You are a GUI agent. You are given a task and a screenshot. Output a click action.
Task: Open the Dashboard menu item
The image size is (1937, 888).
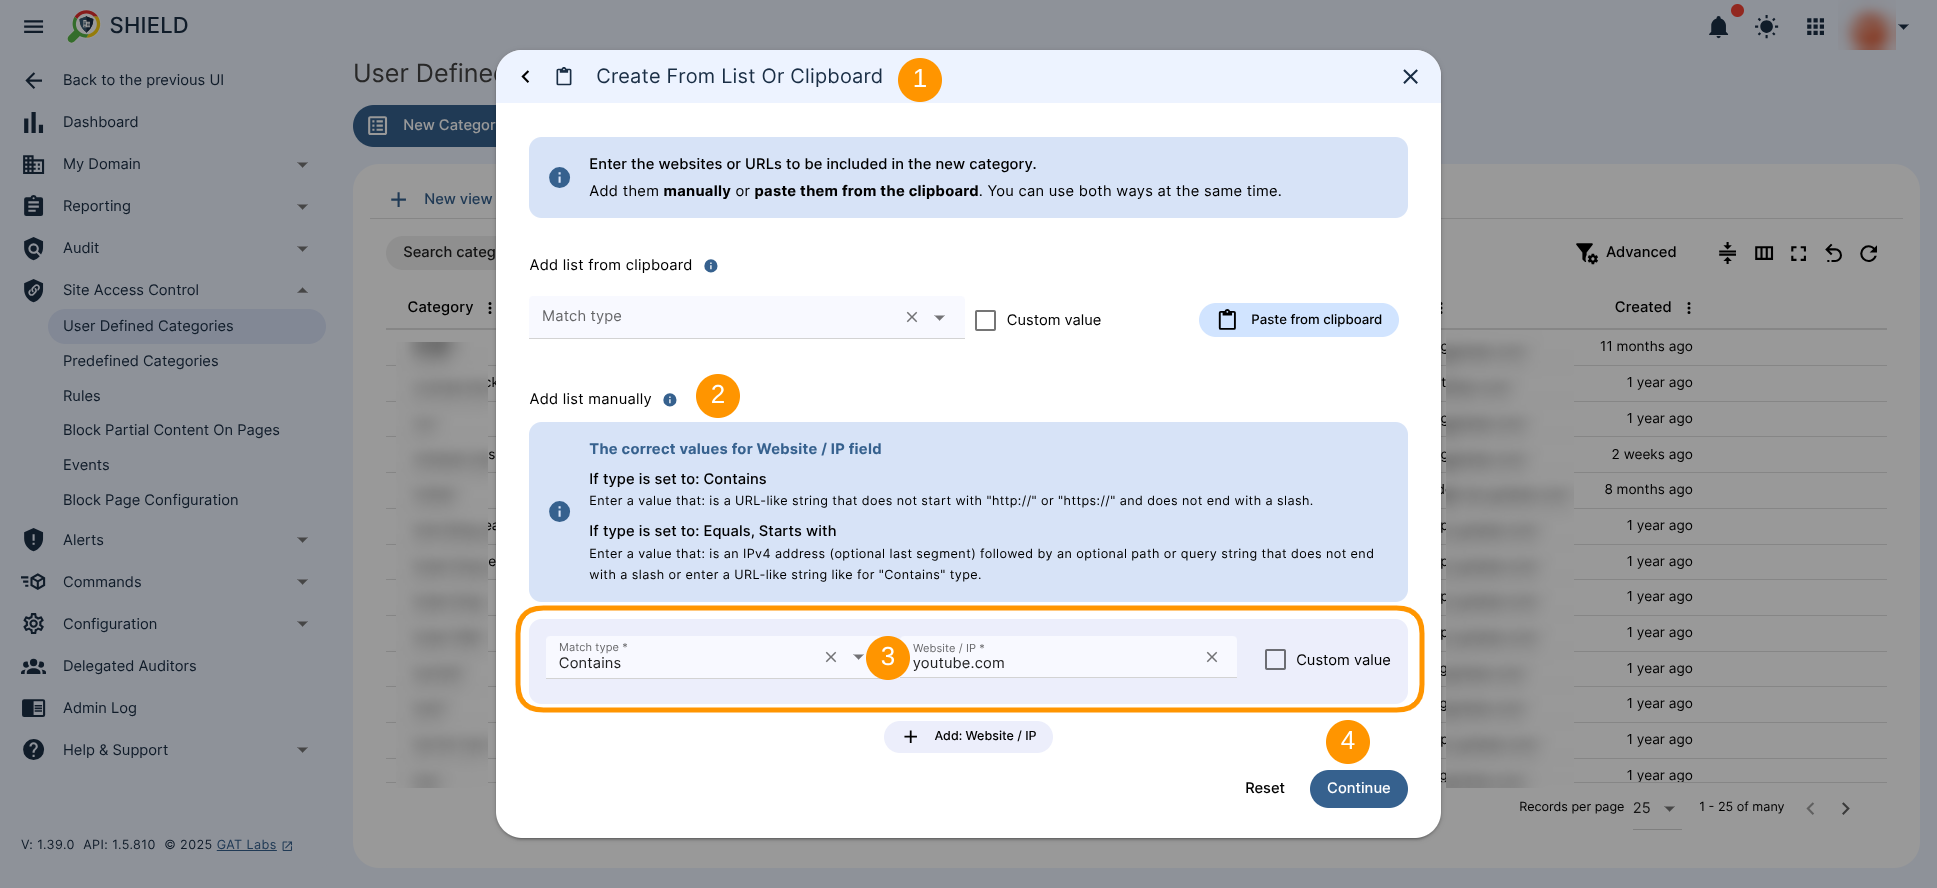pos(100,122)
